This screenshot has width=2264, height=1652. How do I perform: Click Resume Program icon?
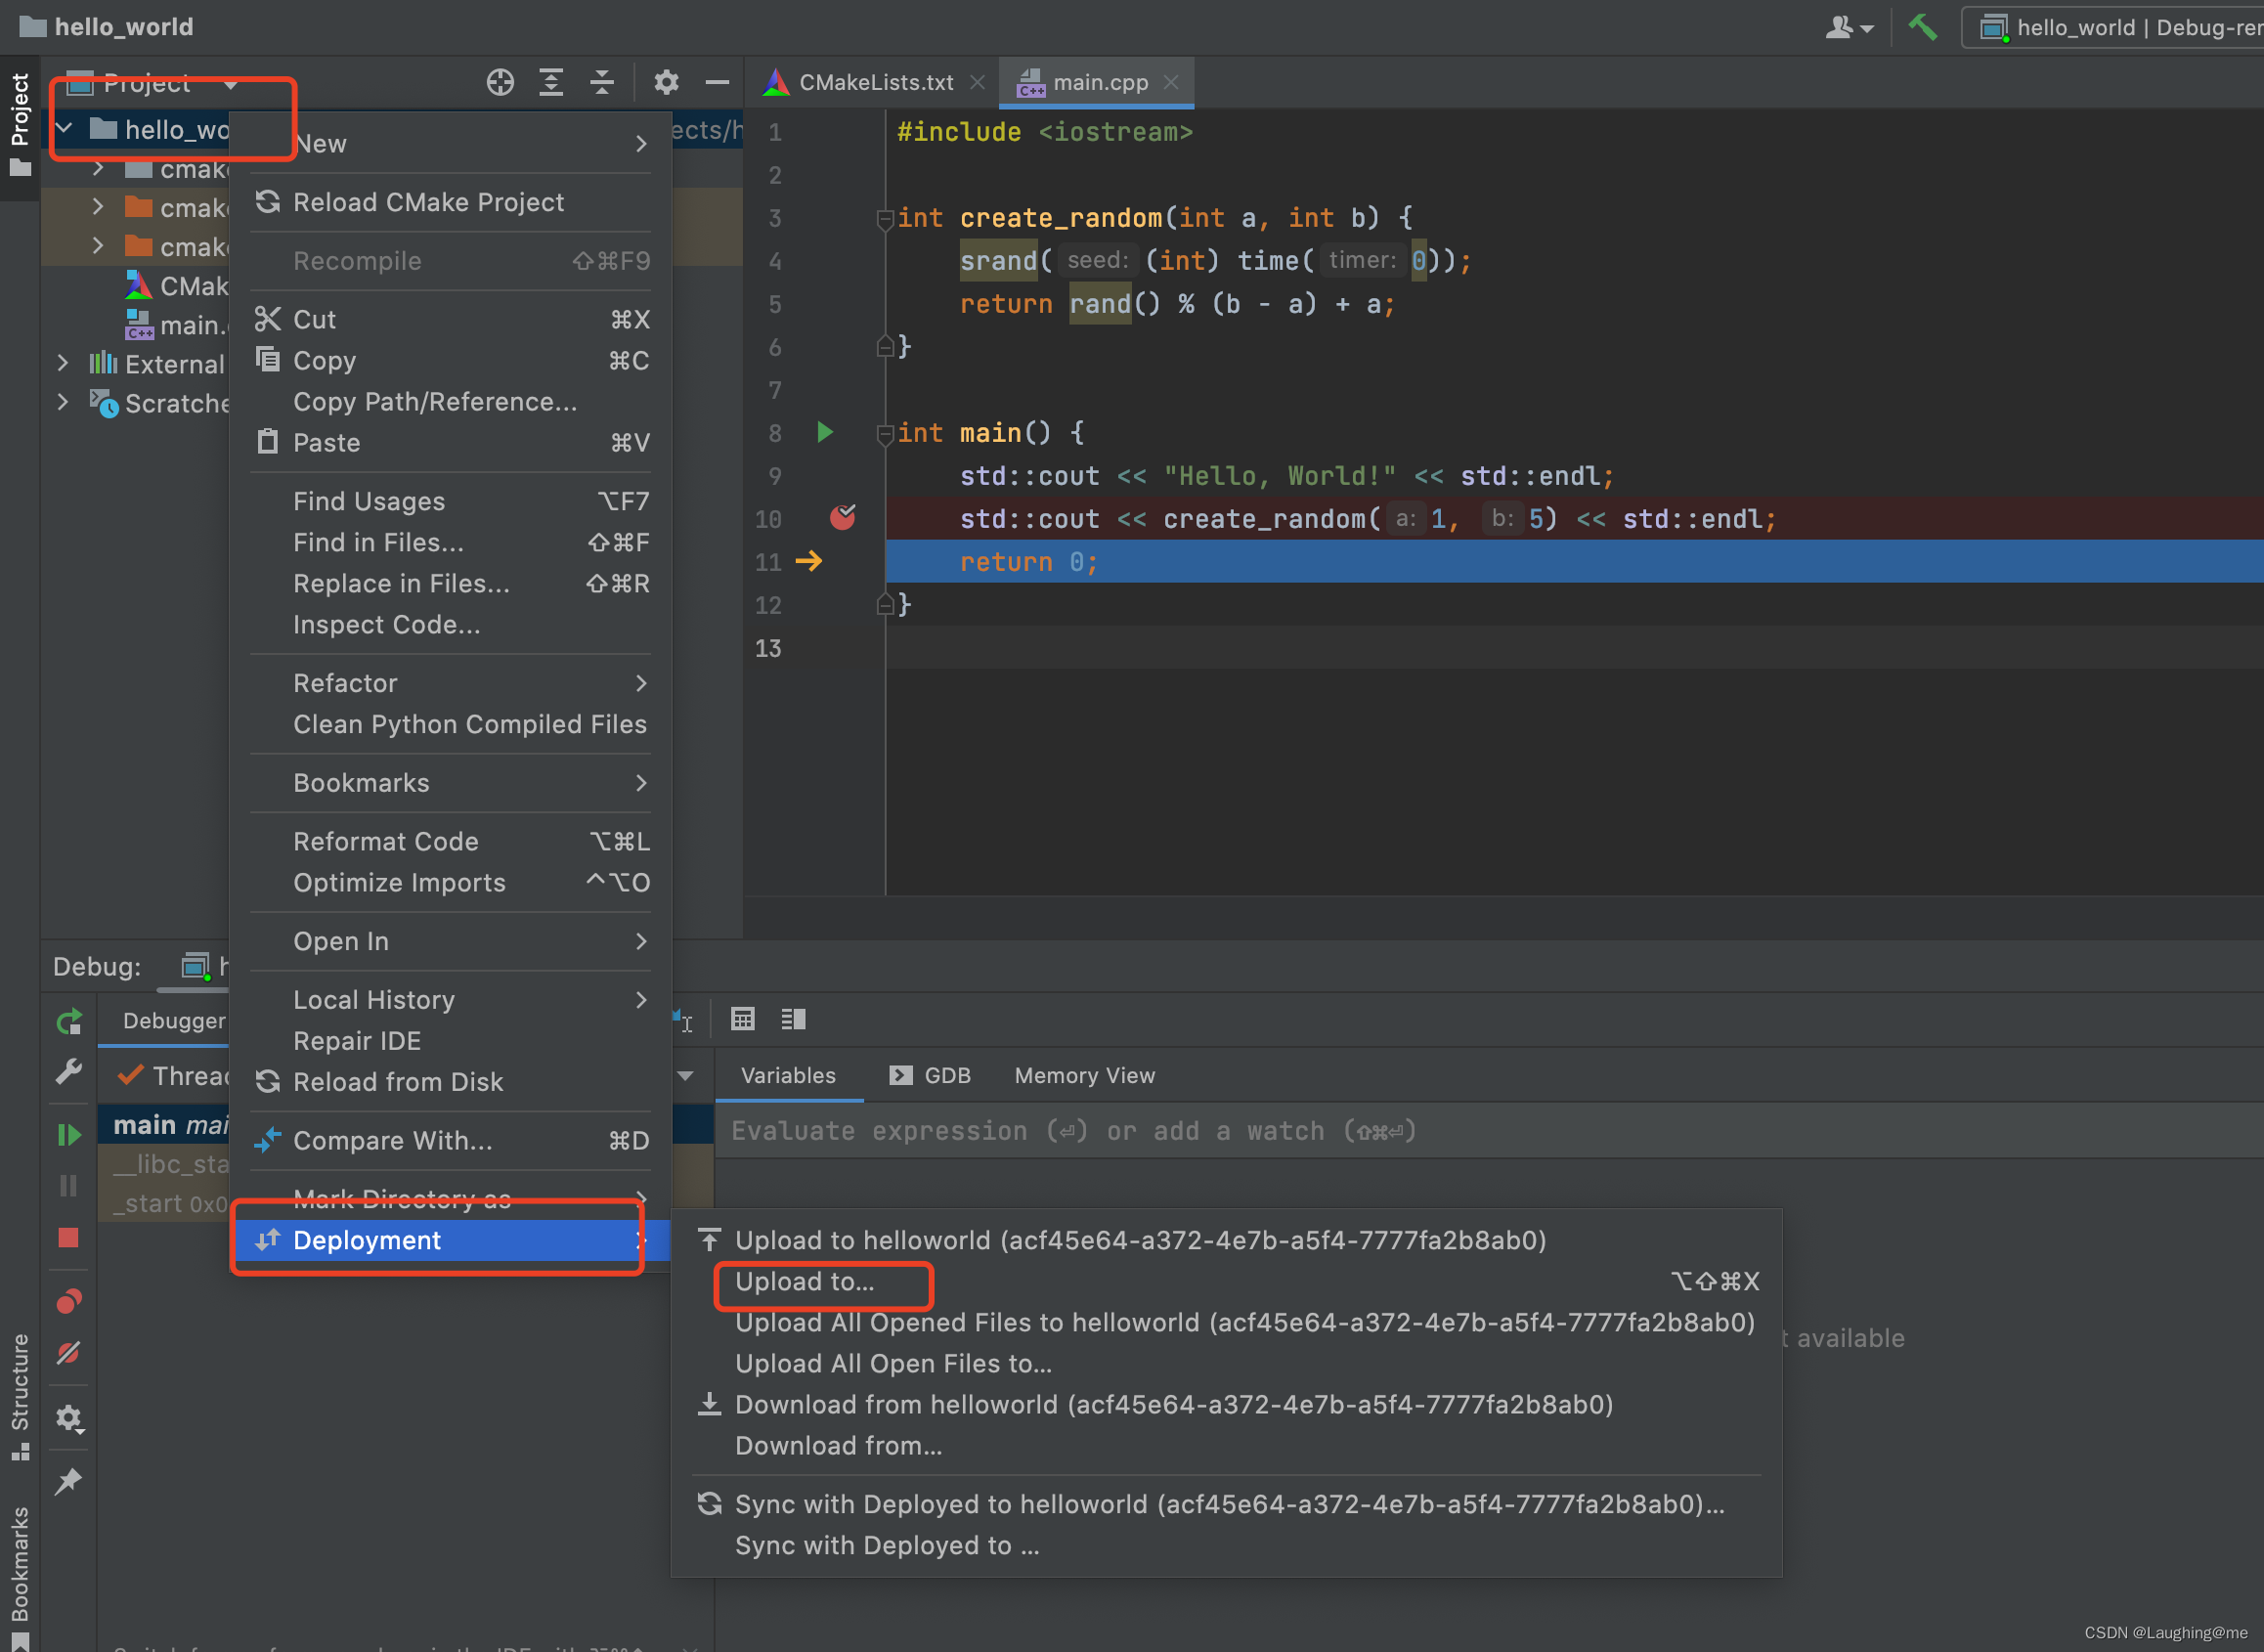69,1135
